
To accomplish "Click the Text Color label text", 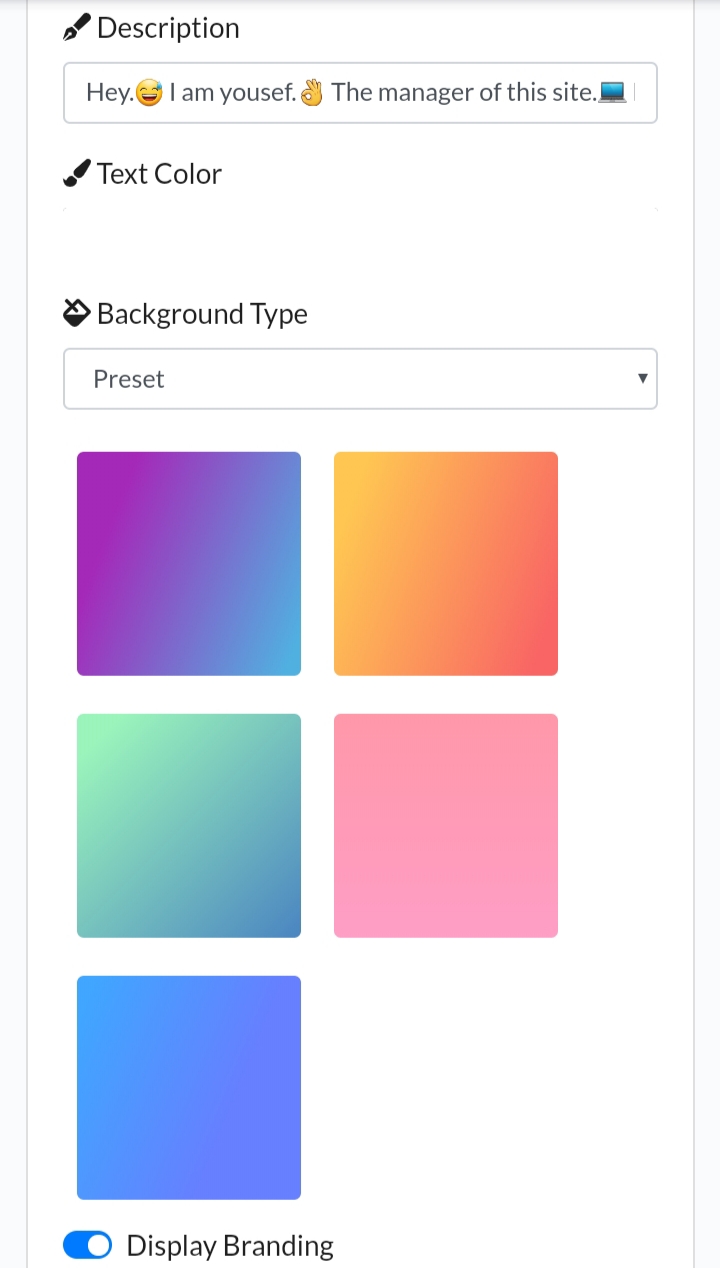I will pyautogui.click(x=160, y=174).
